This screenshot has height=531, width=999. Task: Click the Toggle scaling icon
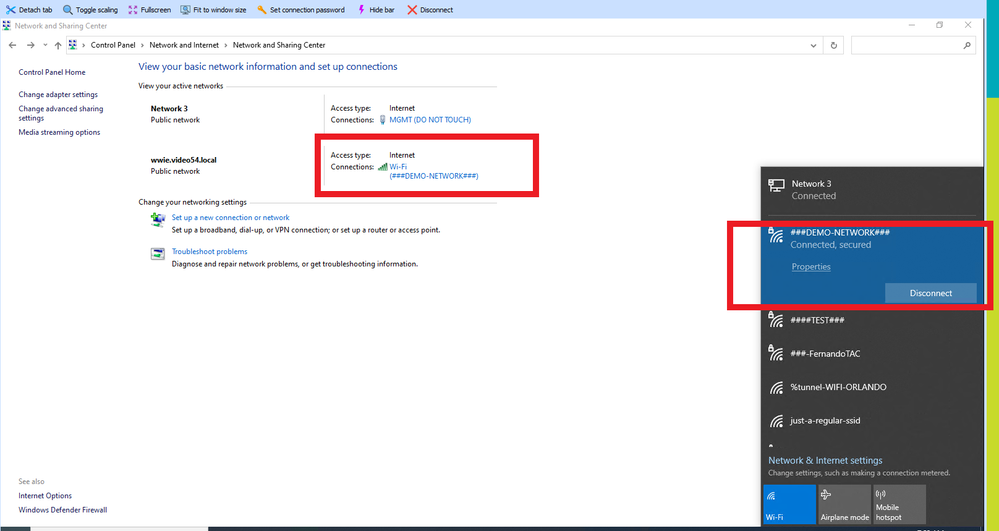coord(68,10)
